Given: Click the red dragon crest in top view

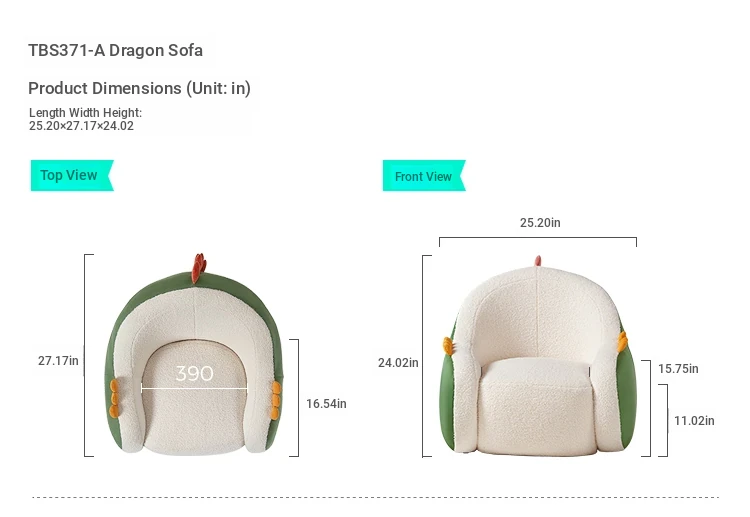Looking at the screenshot, I should 199,267.
